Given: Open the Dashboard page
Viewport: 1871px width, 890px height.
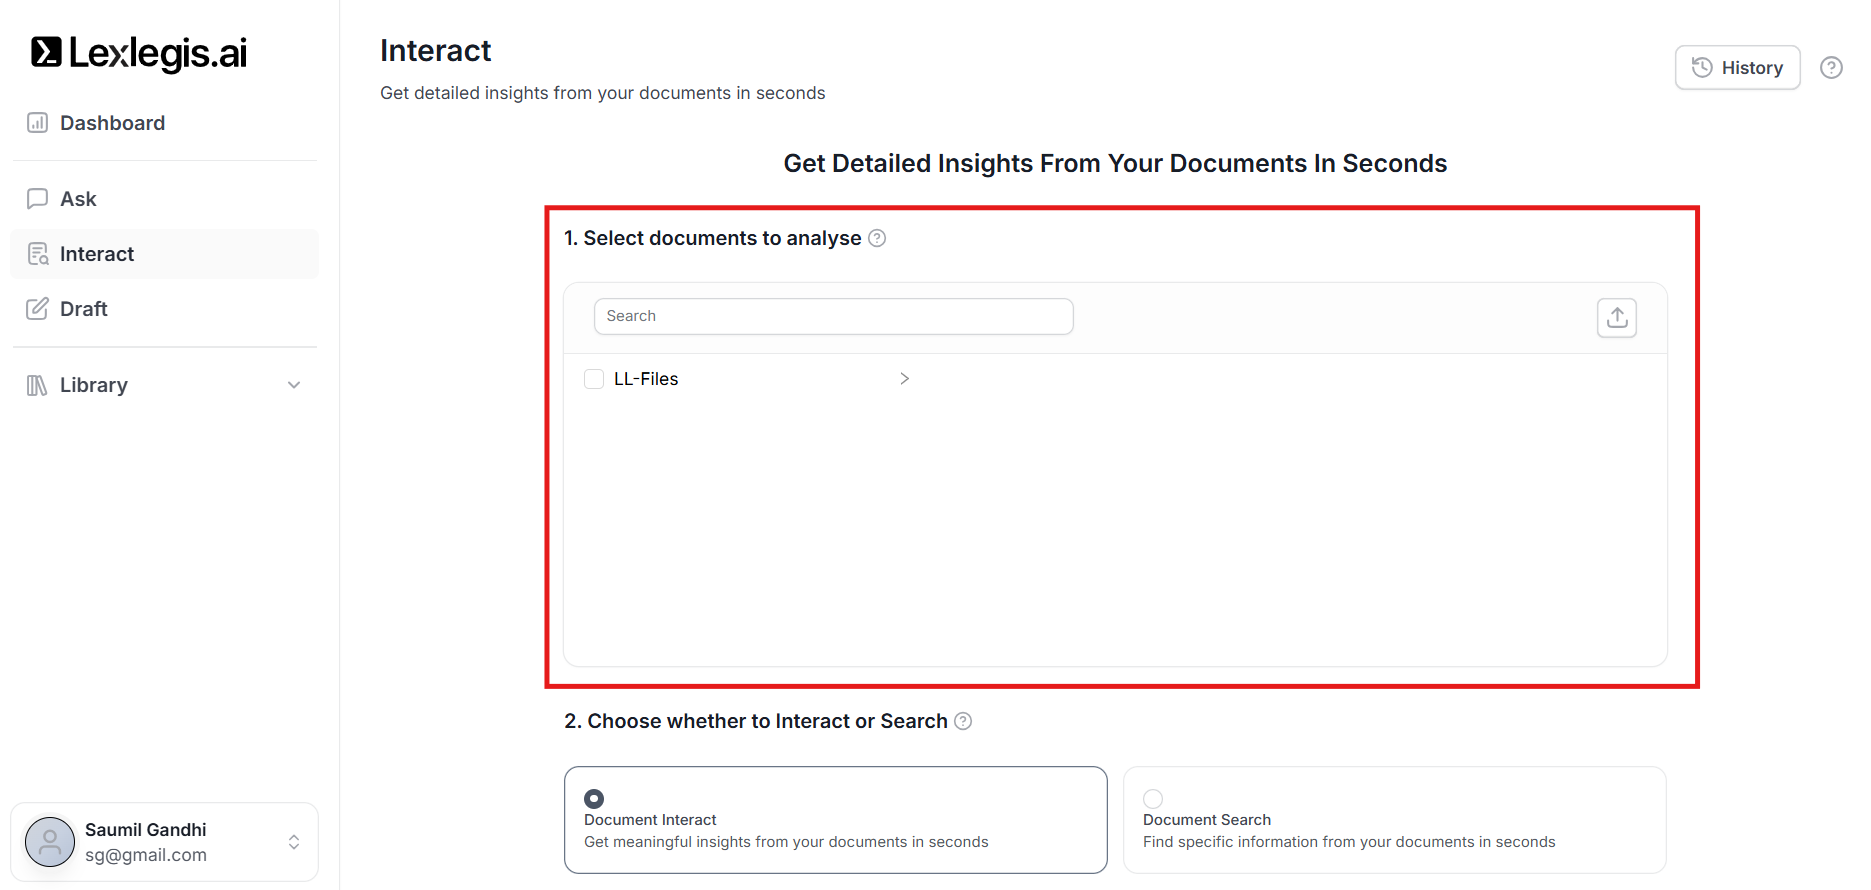Looking at the screenshot, I should point(112,123).
